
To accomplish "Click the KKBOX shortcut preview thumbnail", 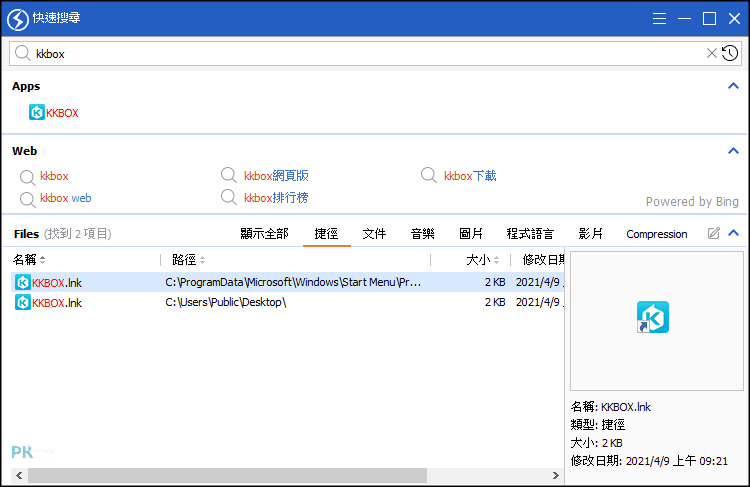I will click(652, 317).
